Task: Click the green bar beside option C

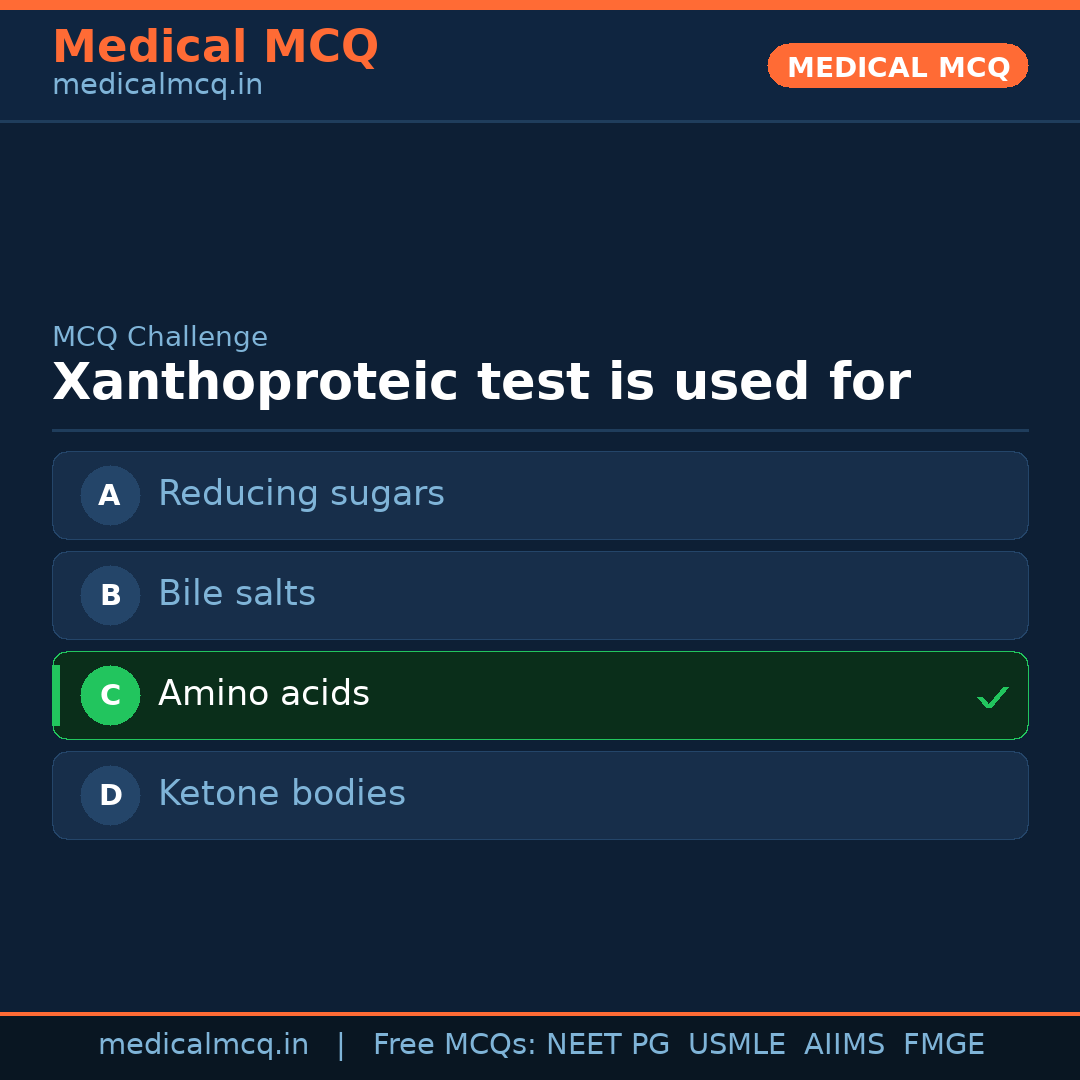Action: click(56, 695)
